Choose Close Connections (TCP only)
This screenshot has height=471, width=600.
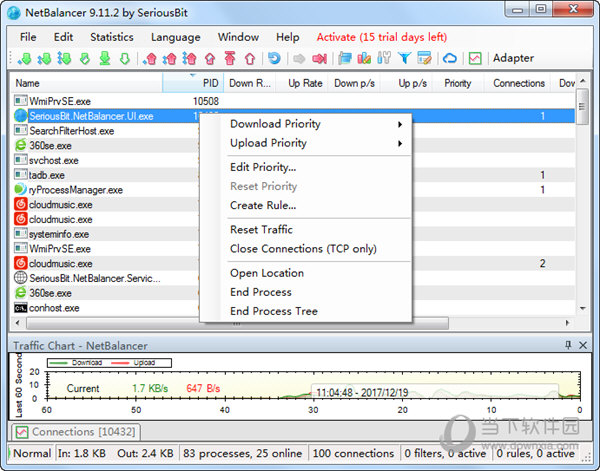click(306, 249)
